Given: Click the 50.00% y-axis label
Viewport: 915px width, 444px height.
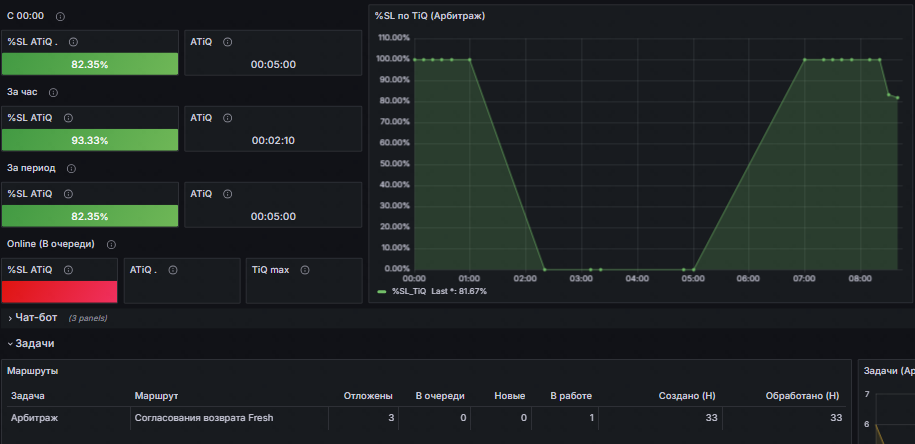Looking at the screenshot, I should pos(394,164).
